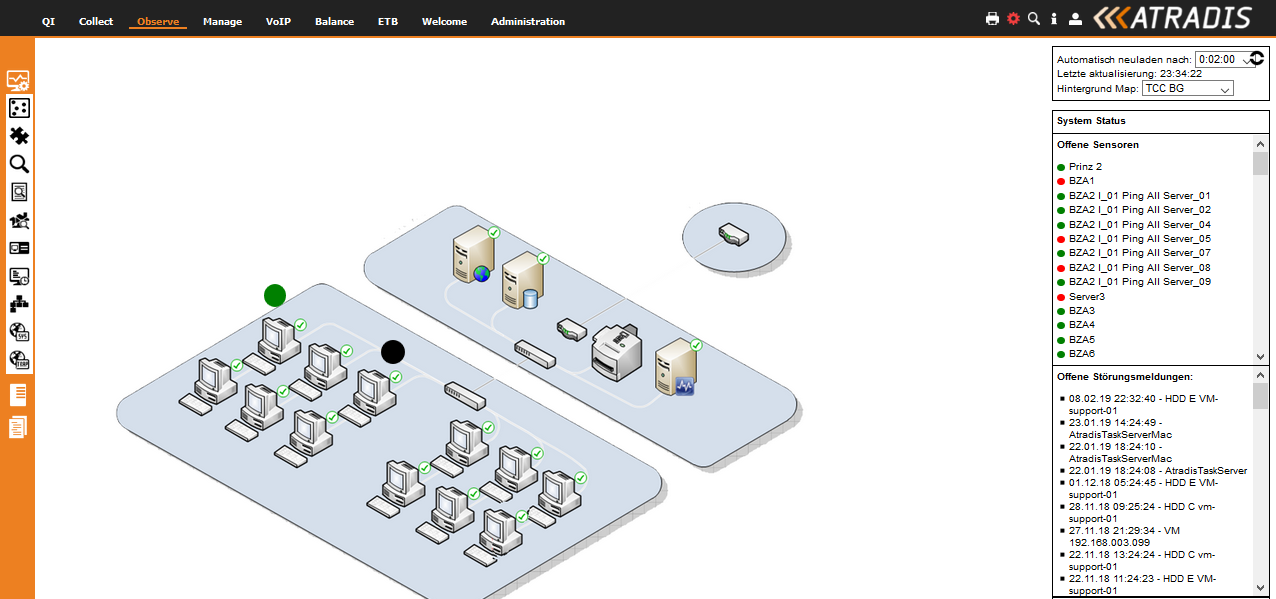Open fault message 01.12.18 05:24:45 HDD E

tap(1143, 488)
